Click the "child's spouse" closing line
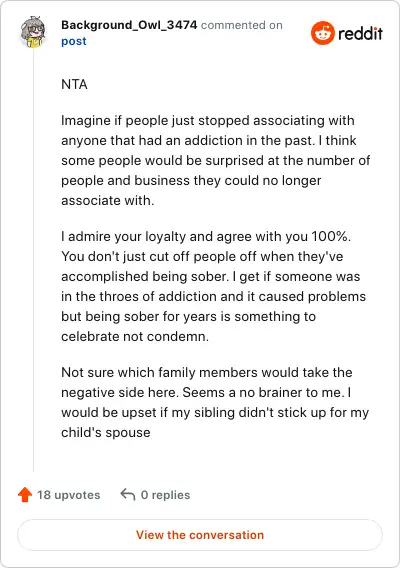The image size is (400, 568). pyautogui.click(x=106, y=433)
